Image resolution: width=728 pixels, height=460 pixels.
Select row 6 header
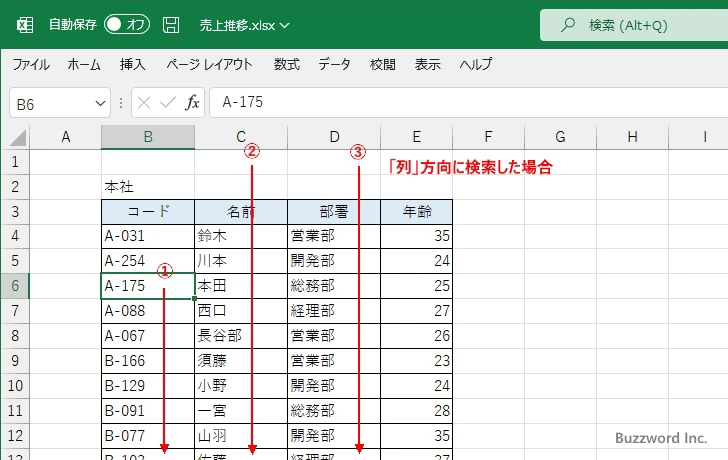(15, 285)
